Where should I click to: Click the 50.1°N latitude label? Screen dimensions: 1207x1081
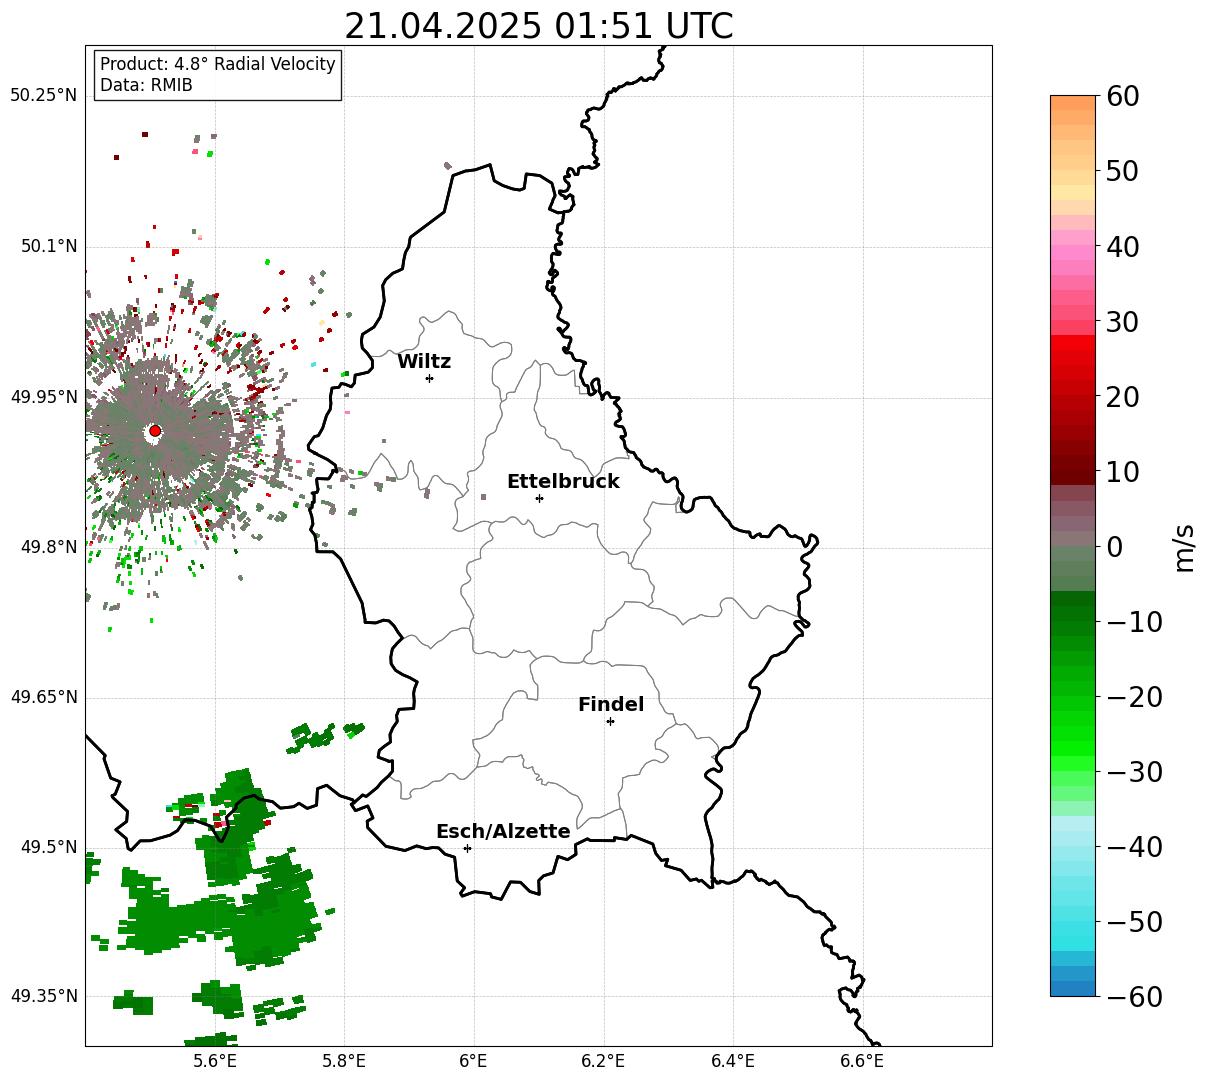[x=48, y=246]
